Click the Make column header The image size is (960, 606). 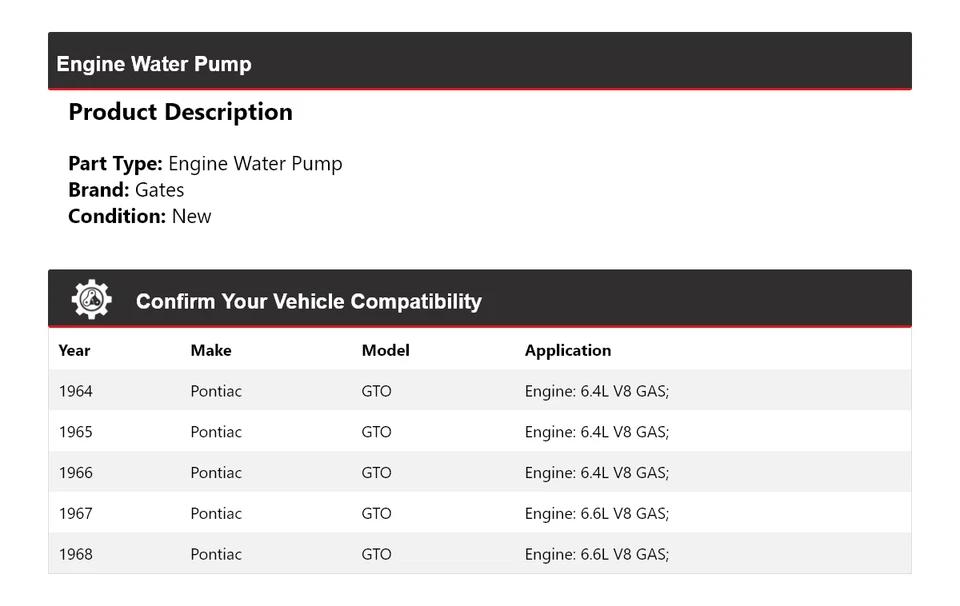coord(211,350)
